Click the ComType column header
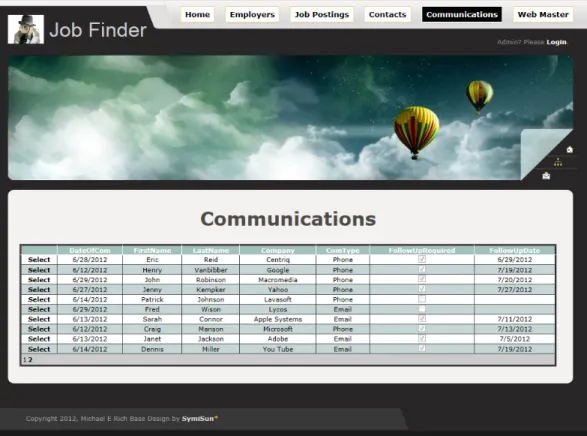The width and height of the screenshot is (587, 436). click(x=343, y=250)
